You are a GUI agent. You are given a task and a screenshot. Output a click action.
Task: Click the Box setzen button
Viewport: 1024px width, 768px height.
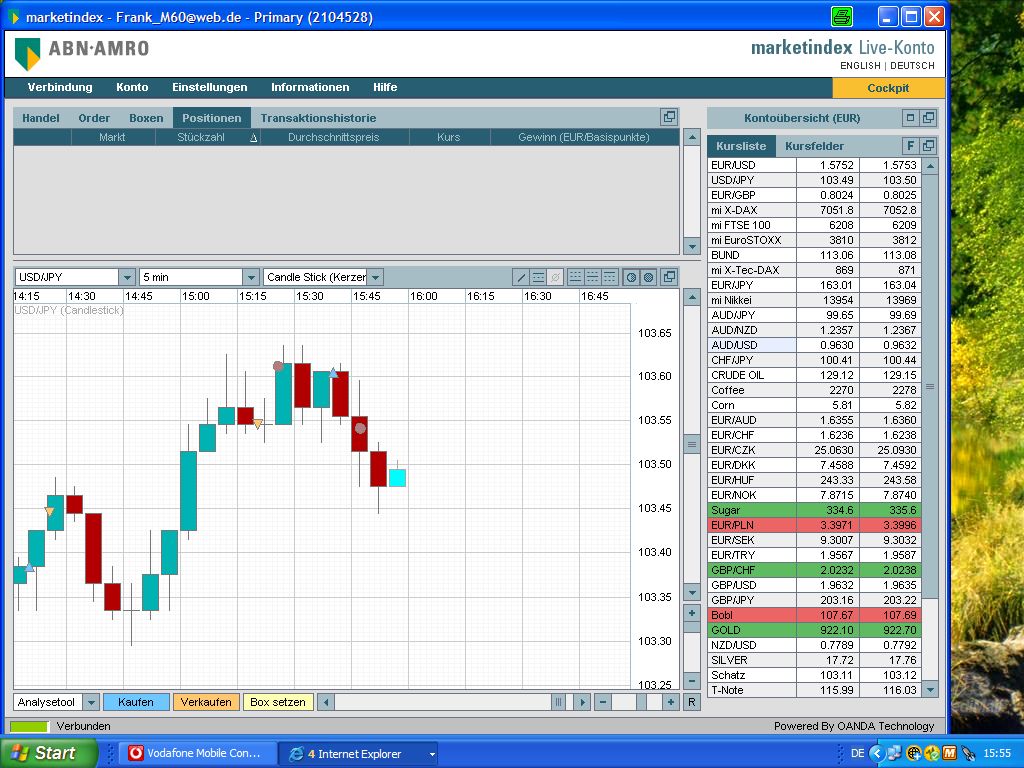(278, 703)
